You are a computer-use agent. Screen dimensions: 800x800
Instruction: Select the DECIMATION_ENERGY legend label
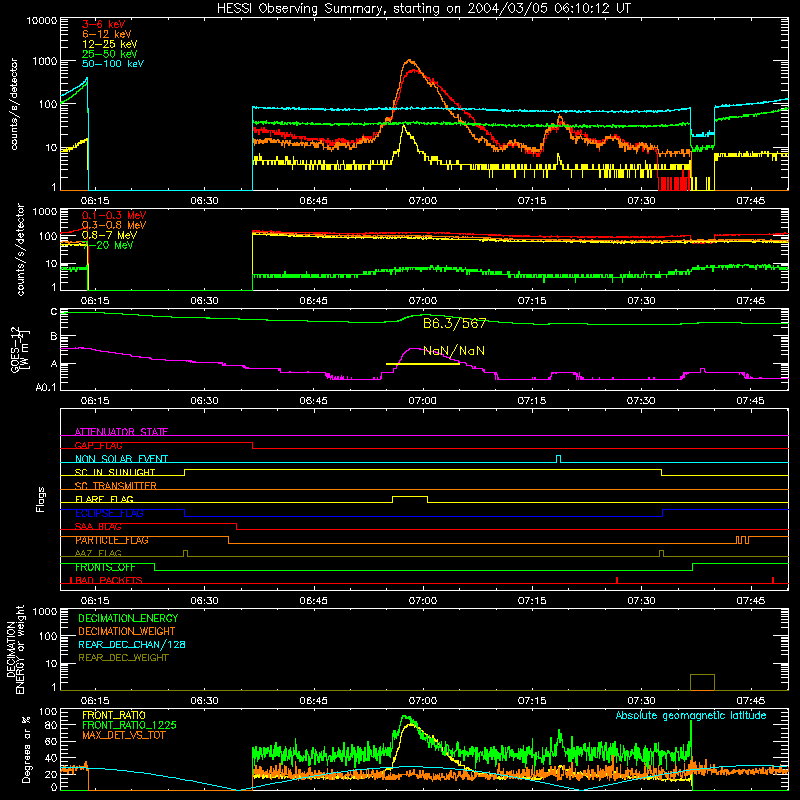(x=128, y=618)
